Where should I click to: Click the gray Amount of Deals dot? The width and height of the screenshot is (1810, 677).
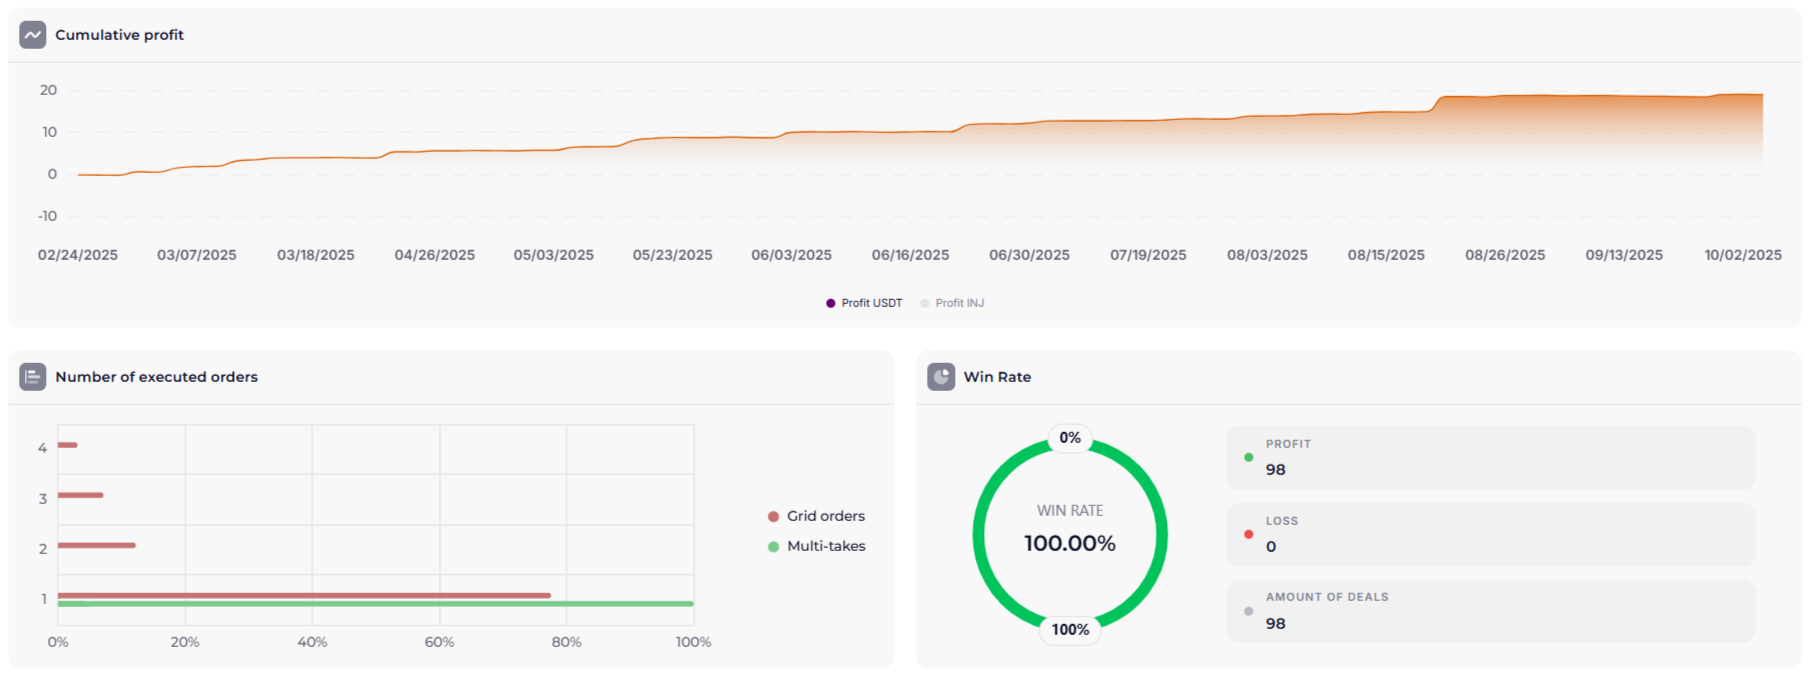click(x=1248, y=611)
